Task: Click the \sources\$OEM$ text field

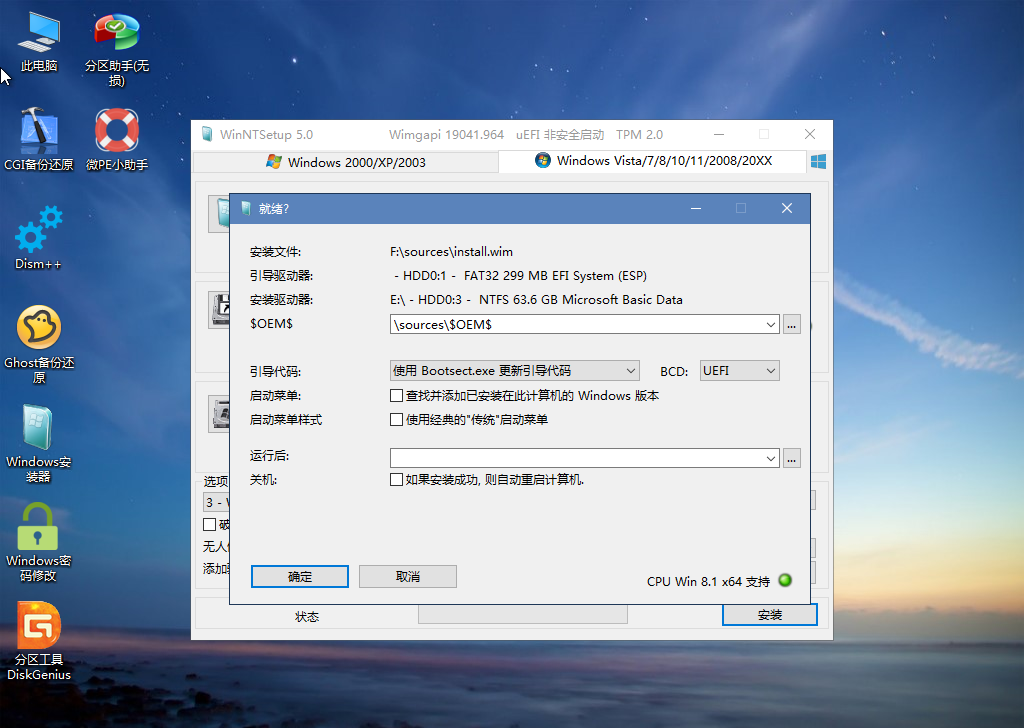Action: [x=577, y=324]
